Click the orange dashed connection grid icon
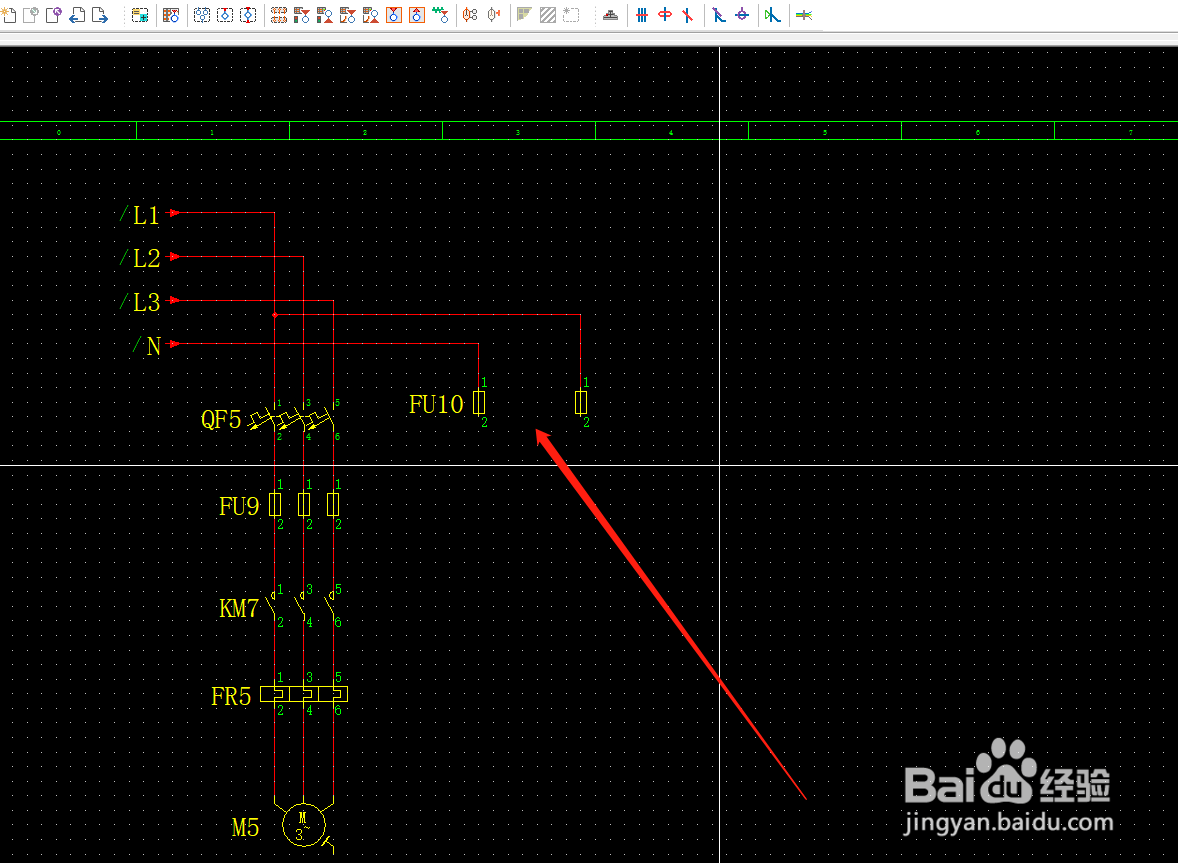This screenshot has height=863, width=1178. [x=279, y=15]
